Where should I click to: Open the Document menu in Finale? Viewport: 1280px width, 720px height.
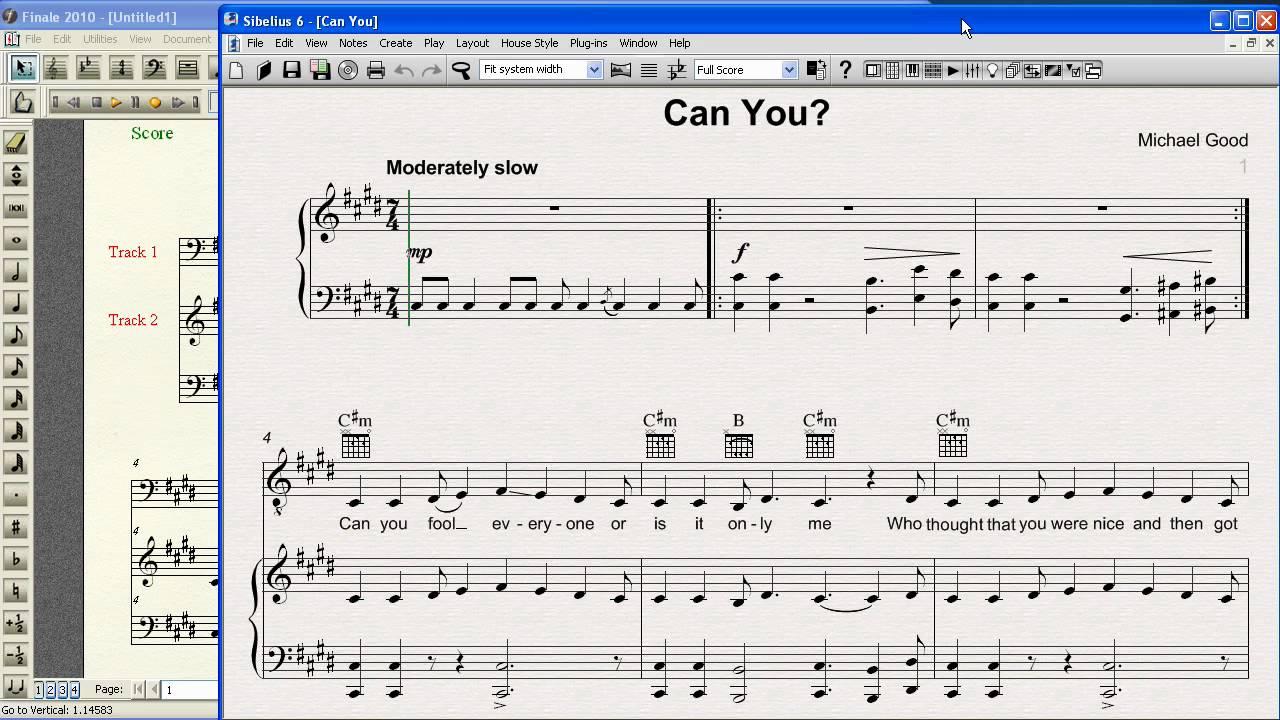coord(187,39)
